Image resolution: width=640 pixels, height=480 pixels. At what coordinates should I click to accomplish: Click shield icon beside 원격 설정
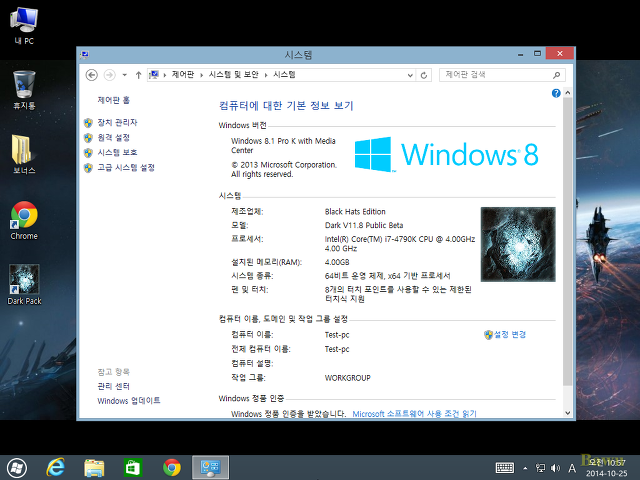(x=88, y=138)
